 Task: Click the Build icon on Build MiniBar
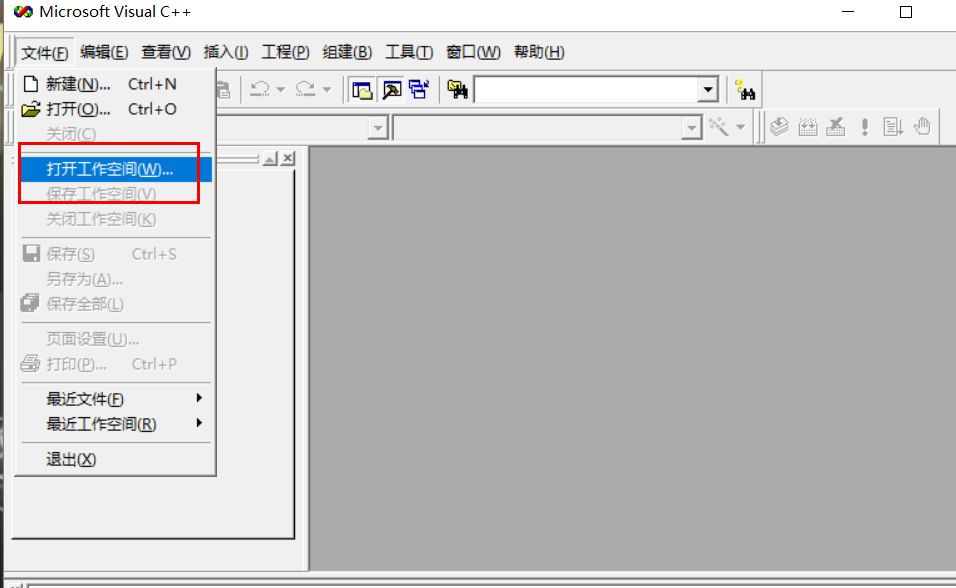(x=808, y=127)
